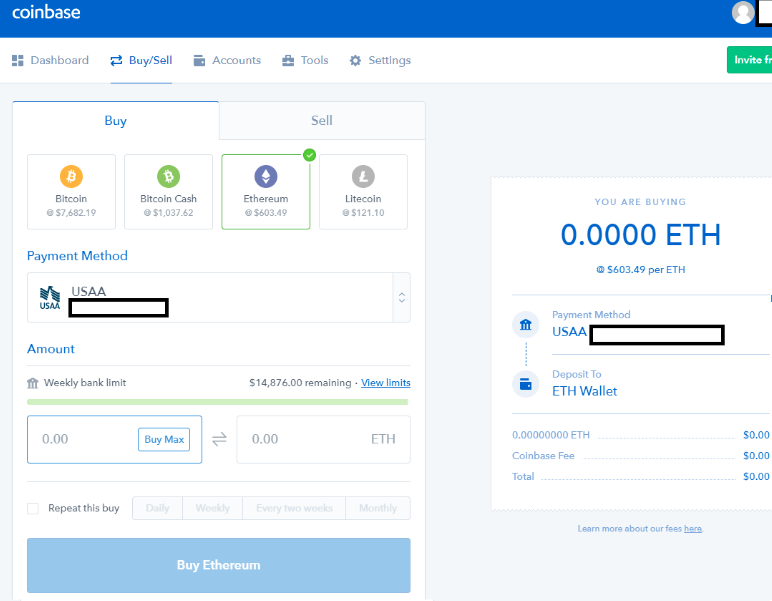Image resolution: width=772 pixels, height=601 pixels.
Task: Click the wallet icon beside Deposit To
Action: pyautogui.click(x=526, y=384)
